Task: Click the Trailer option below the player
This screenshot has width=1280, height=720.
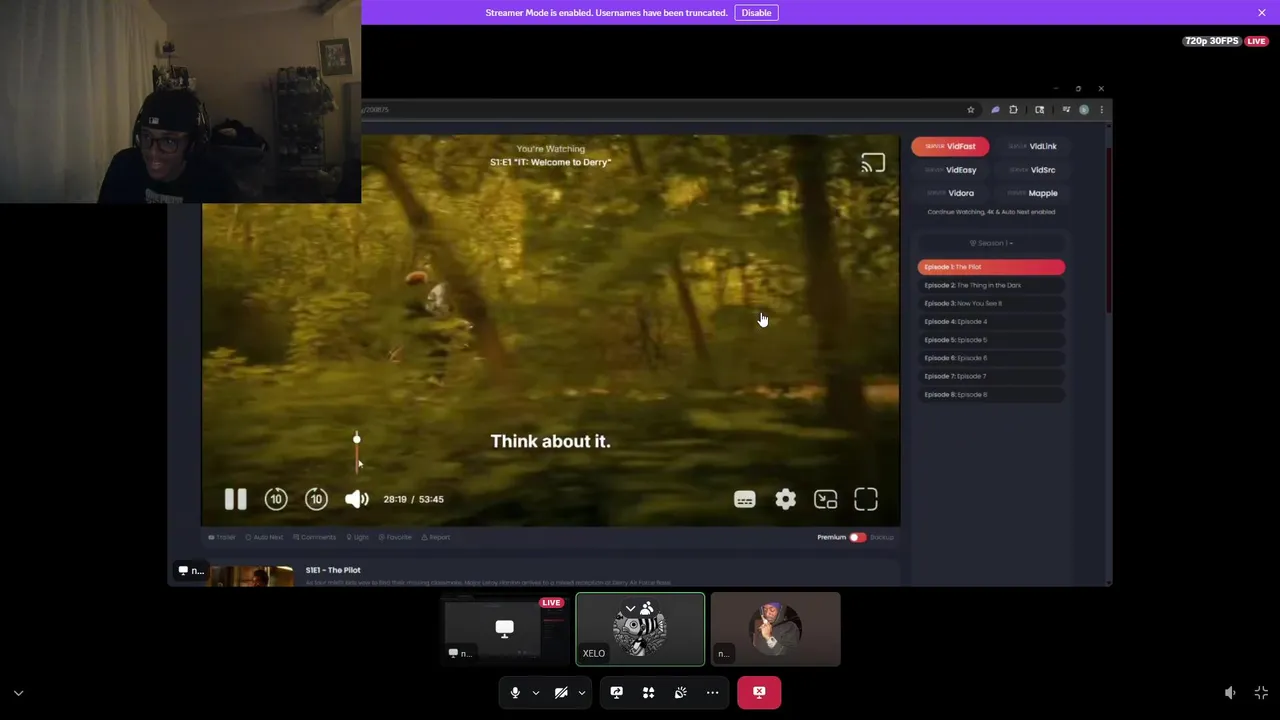Action: (x=222, y=537)
